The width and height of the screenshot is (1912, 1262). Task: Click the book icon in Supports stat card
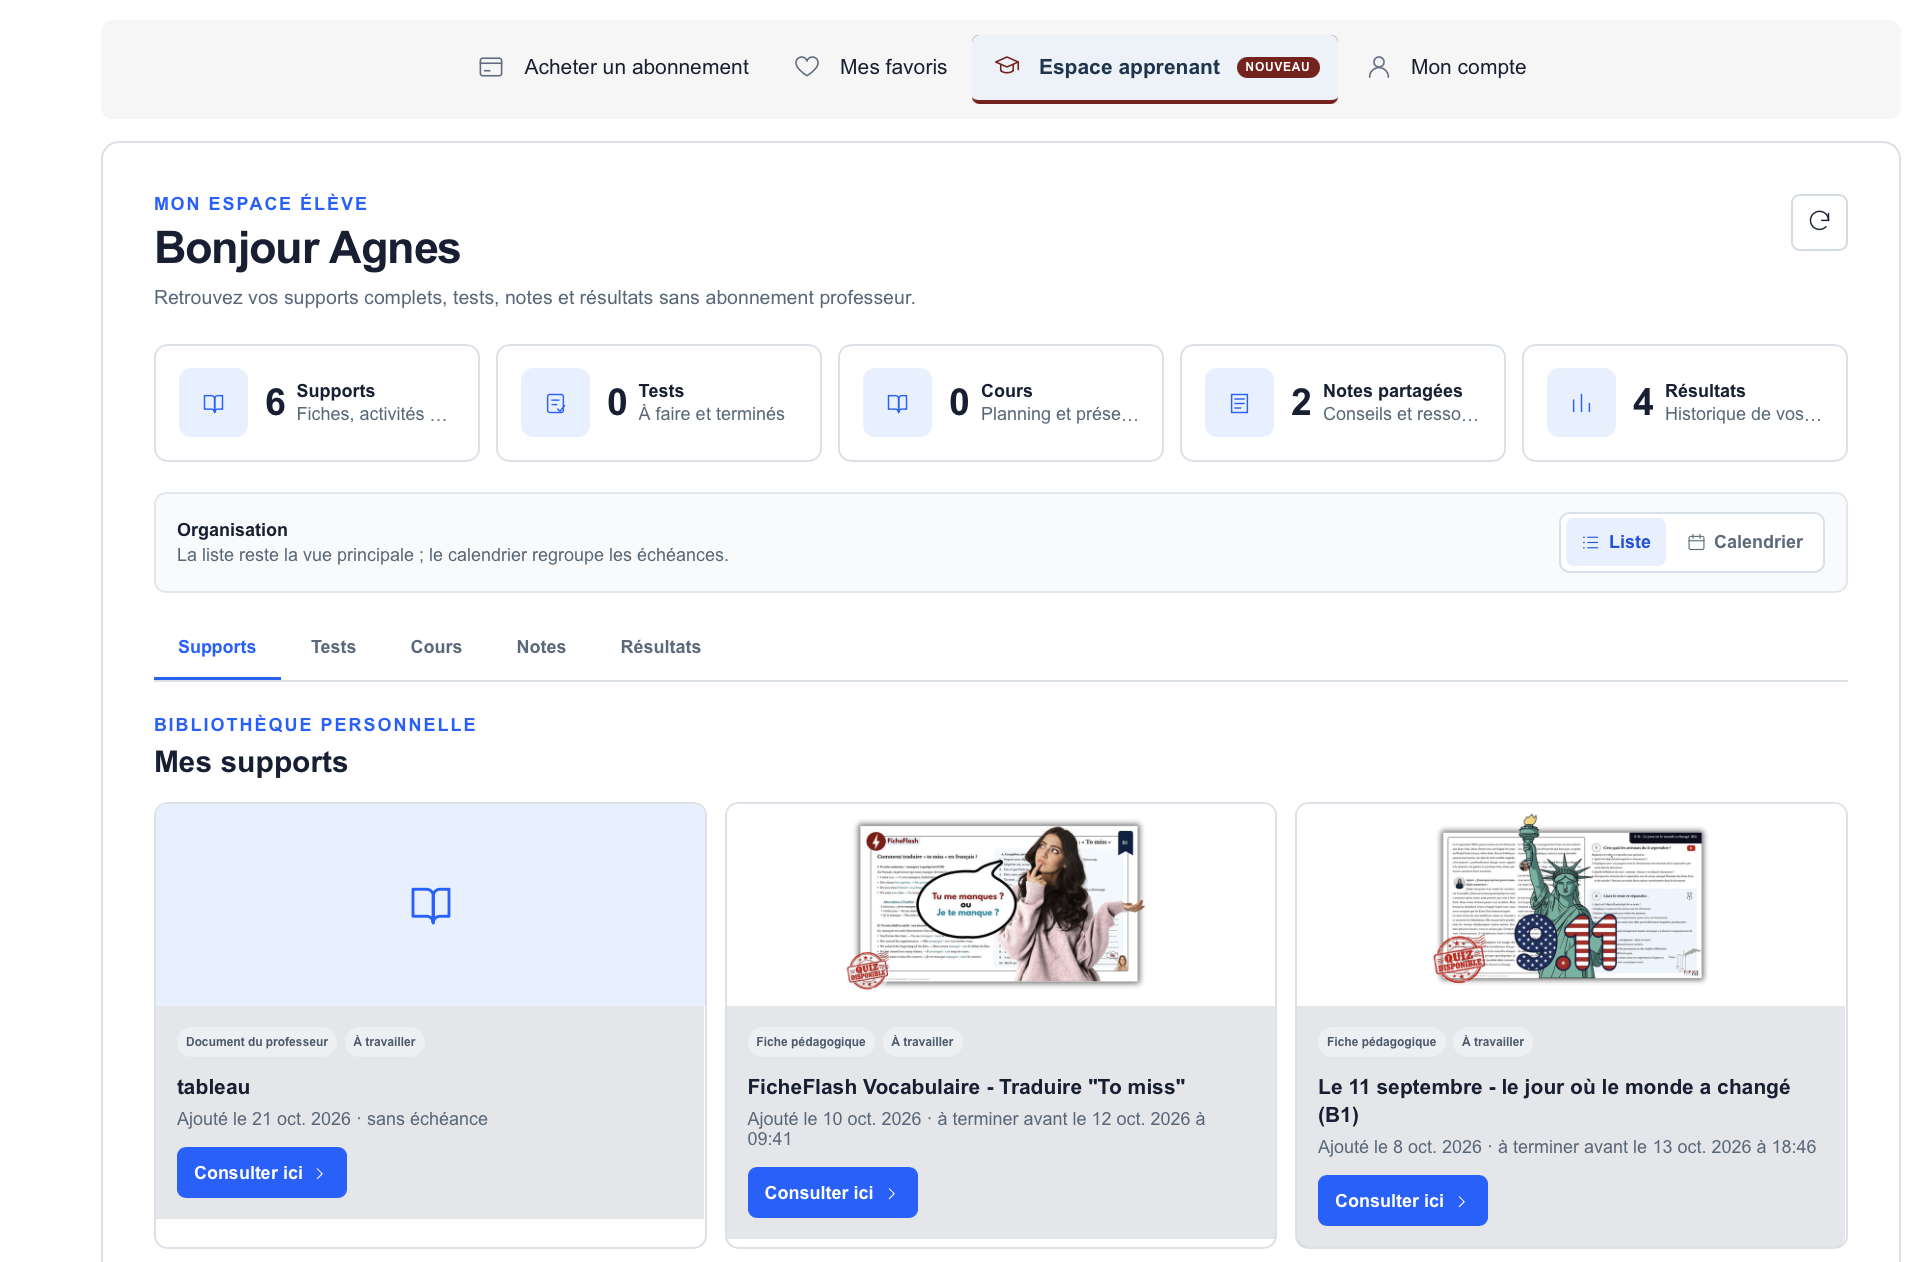click(x=213, y=403)
